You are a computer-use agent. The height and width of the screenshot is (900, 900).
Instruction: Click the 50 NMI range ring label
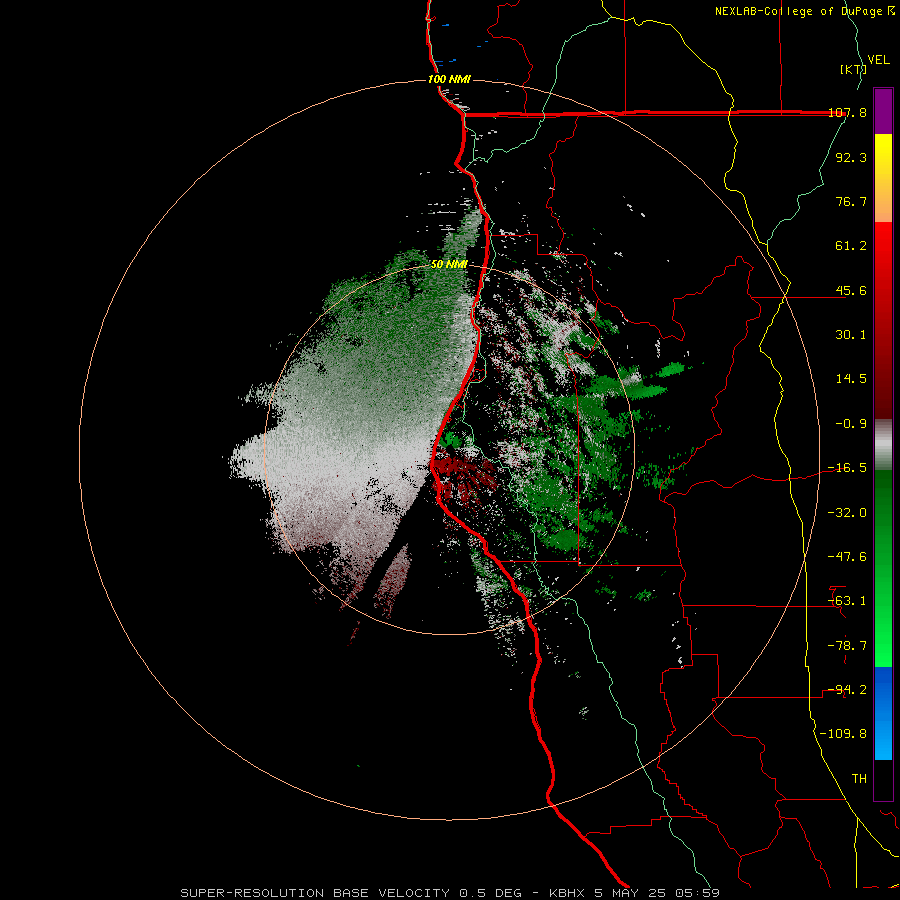449,264
